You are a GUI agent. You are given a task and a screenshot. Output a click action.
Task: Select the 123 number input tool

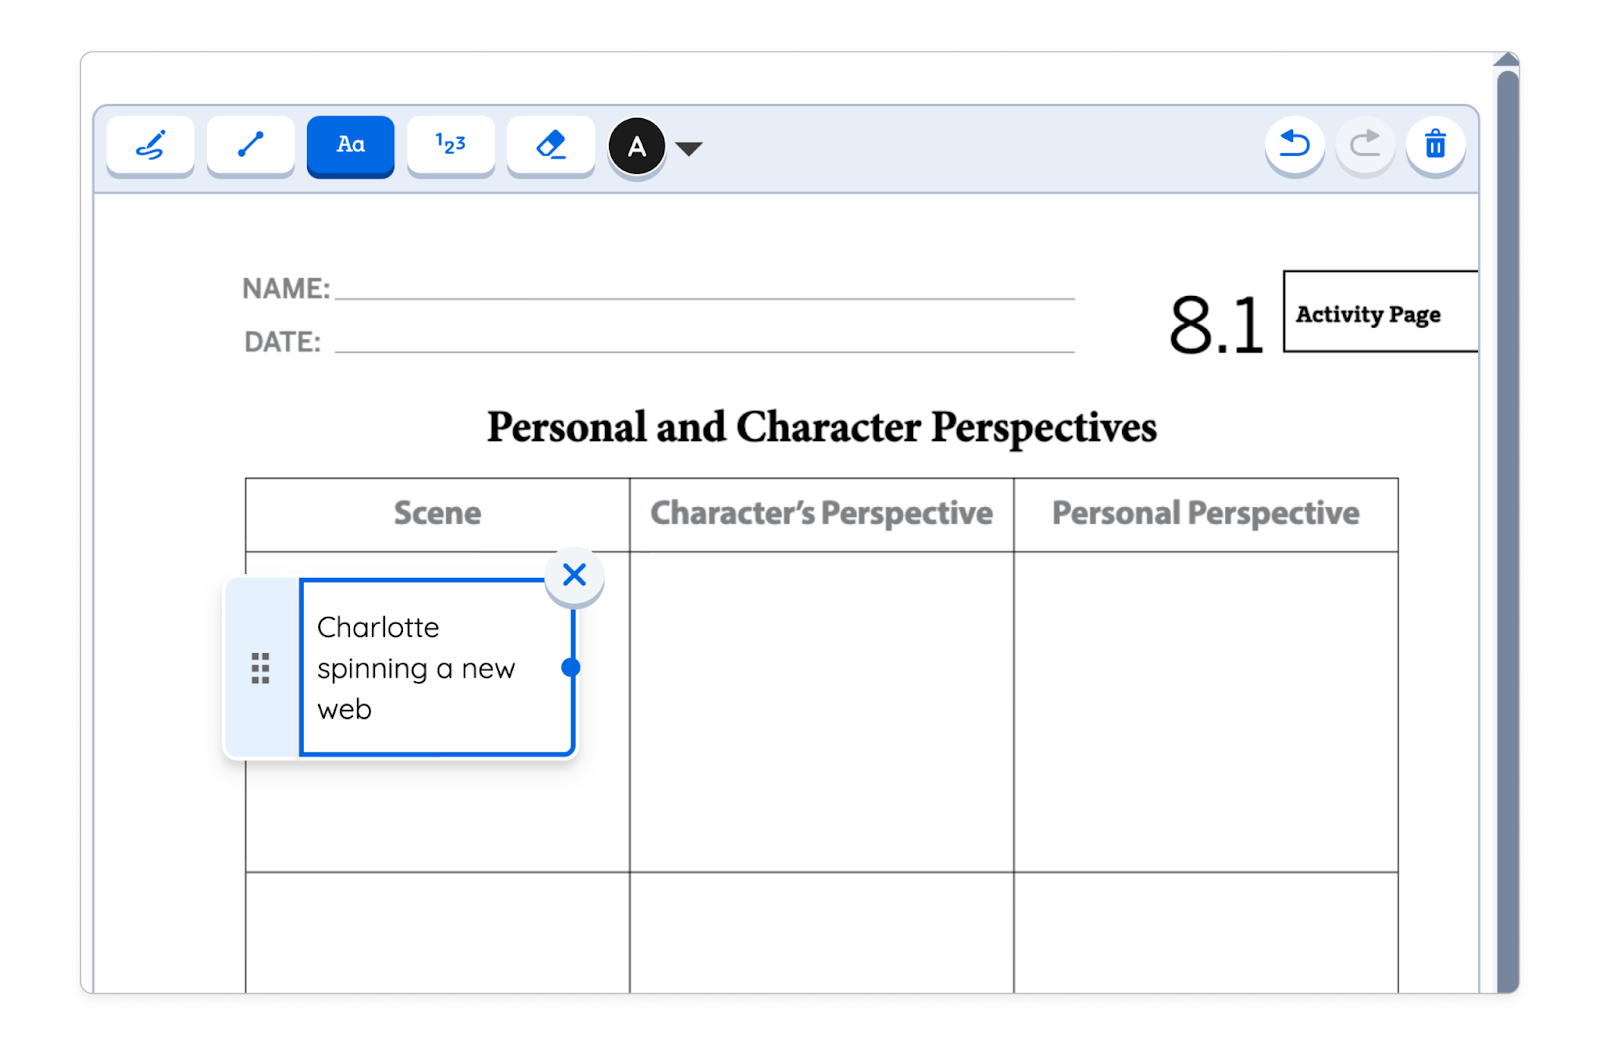(450, 145)
